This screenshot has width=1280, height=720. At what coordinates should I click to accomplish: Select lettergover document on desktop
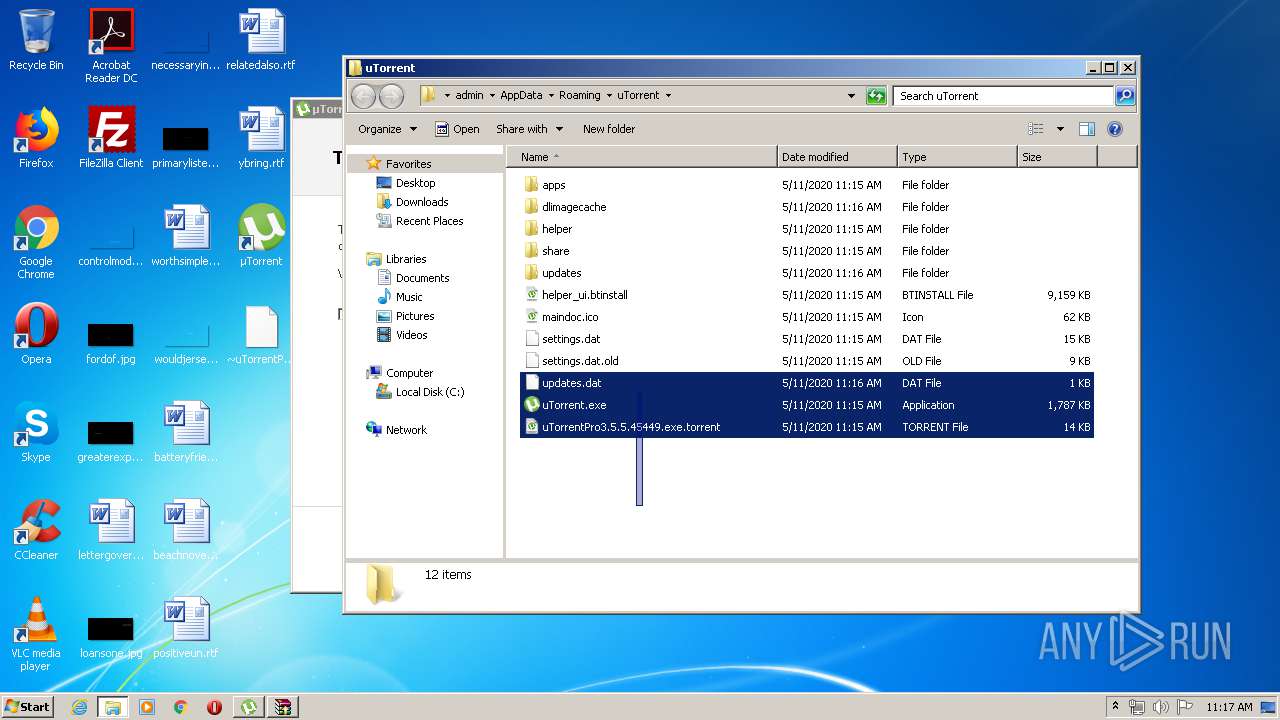tap(111, 530)
